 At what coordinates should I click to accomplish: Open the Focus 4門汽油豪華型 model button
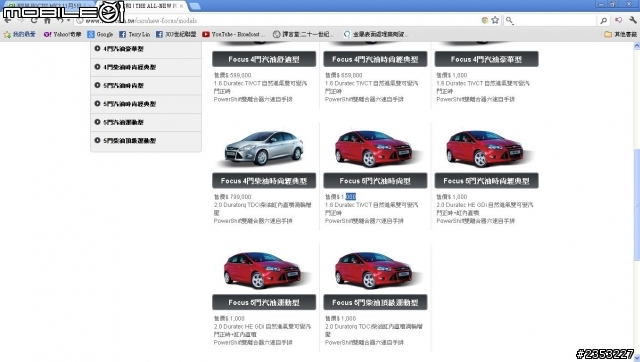487,59
